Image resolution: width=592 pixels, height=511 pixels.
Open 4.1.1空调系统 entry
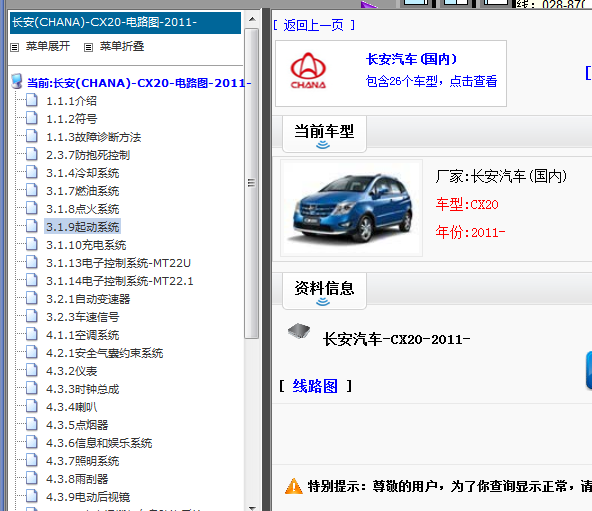pos(82,335)
